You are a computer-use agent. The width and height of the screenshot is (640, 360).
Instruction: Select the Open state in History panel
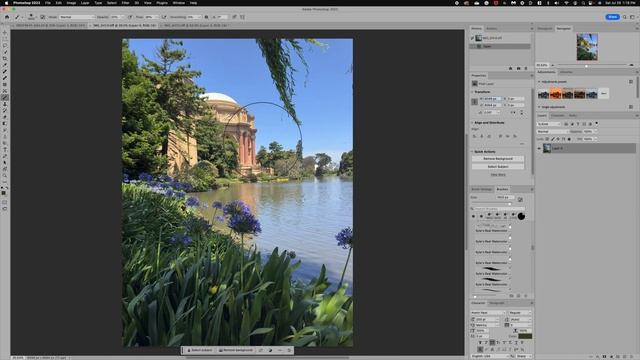click(x=500, y=46)
